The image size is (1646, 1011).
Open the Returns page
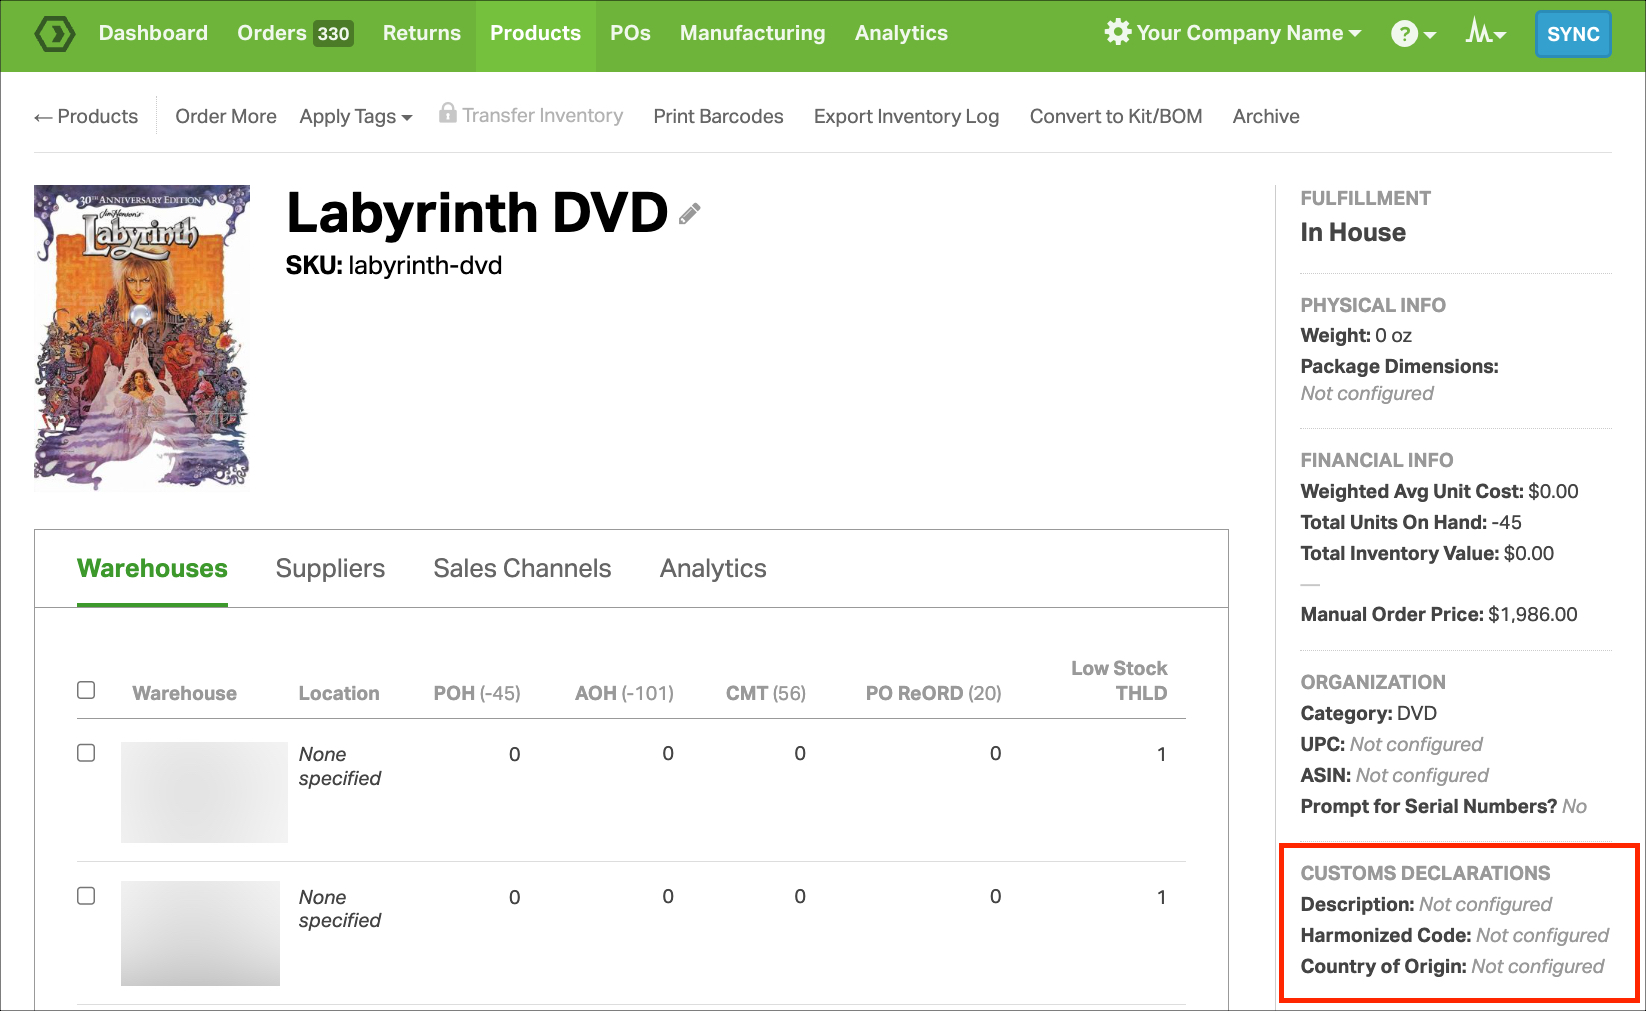point(422,33)
